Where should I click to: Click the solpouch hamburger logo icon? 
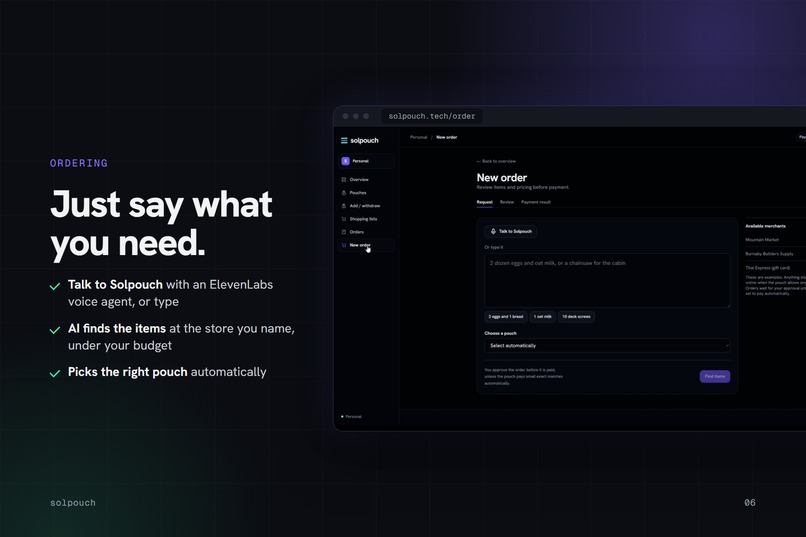[x=344, y=140]
